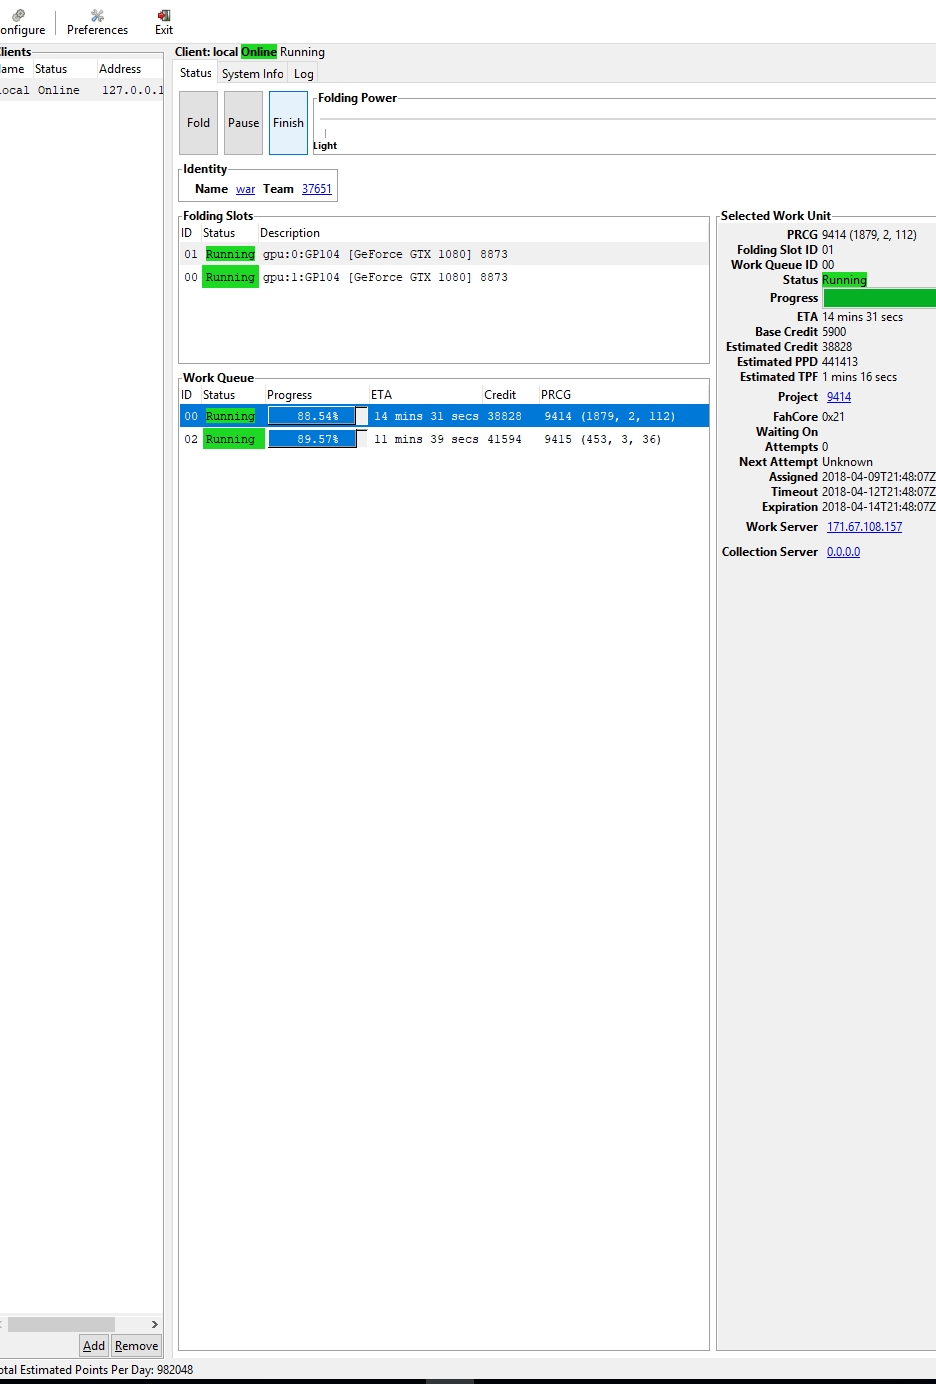Open team link 37651

point(317,189)
